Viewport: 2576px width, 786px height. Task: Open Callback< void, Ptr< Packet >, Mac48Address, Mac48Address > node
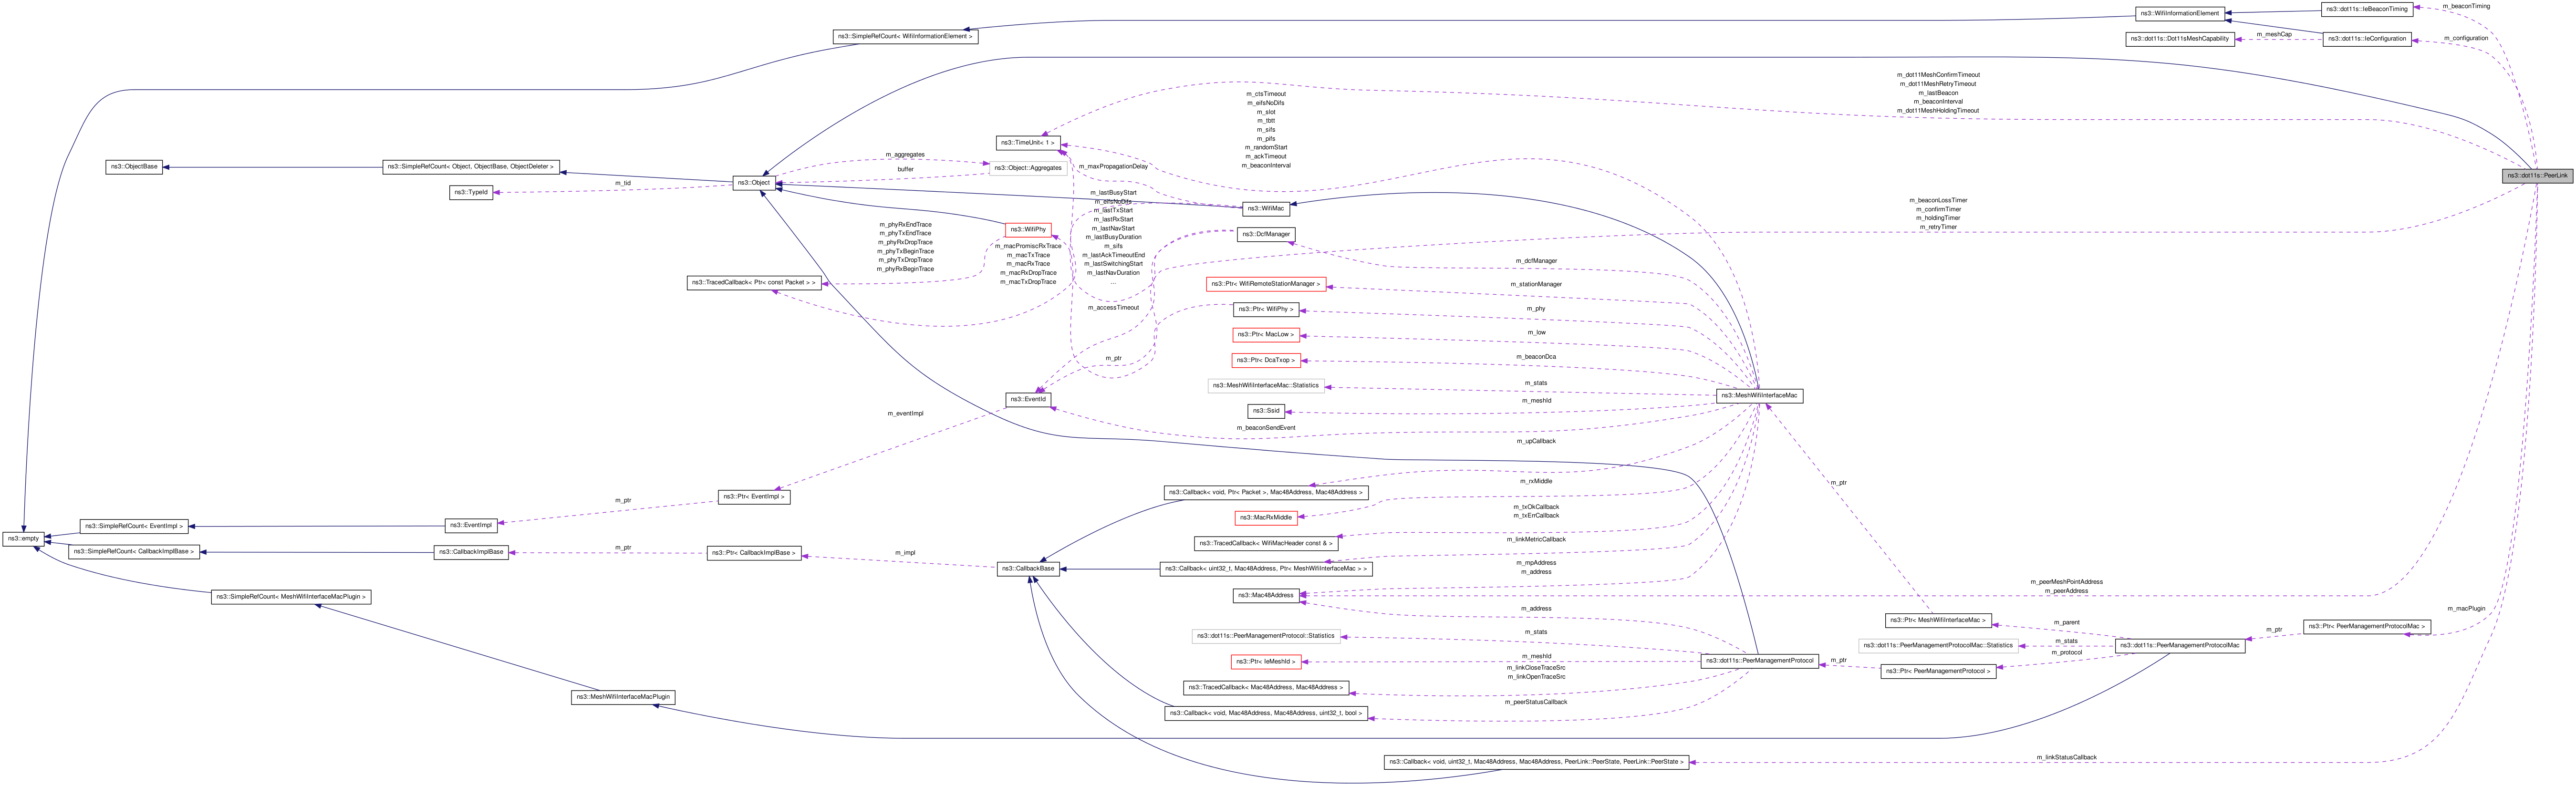click(1265, 492)
